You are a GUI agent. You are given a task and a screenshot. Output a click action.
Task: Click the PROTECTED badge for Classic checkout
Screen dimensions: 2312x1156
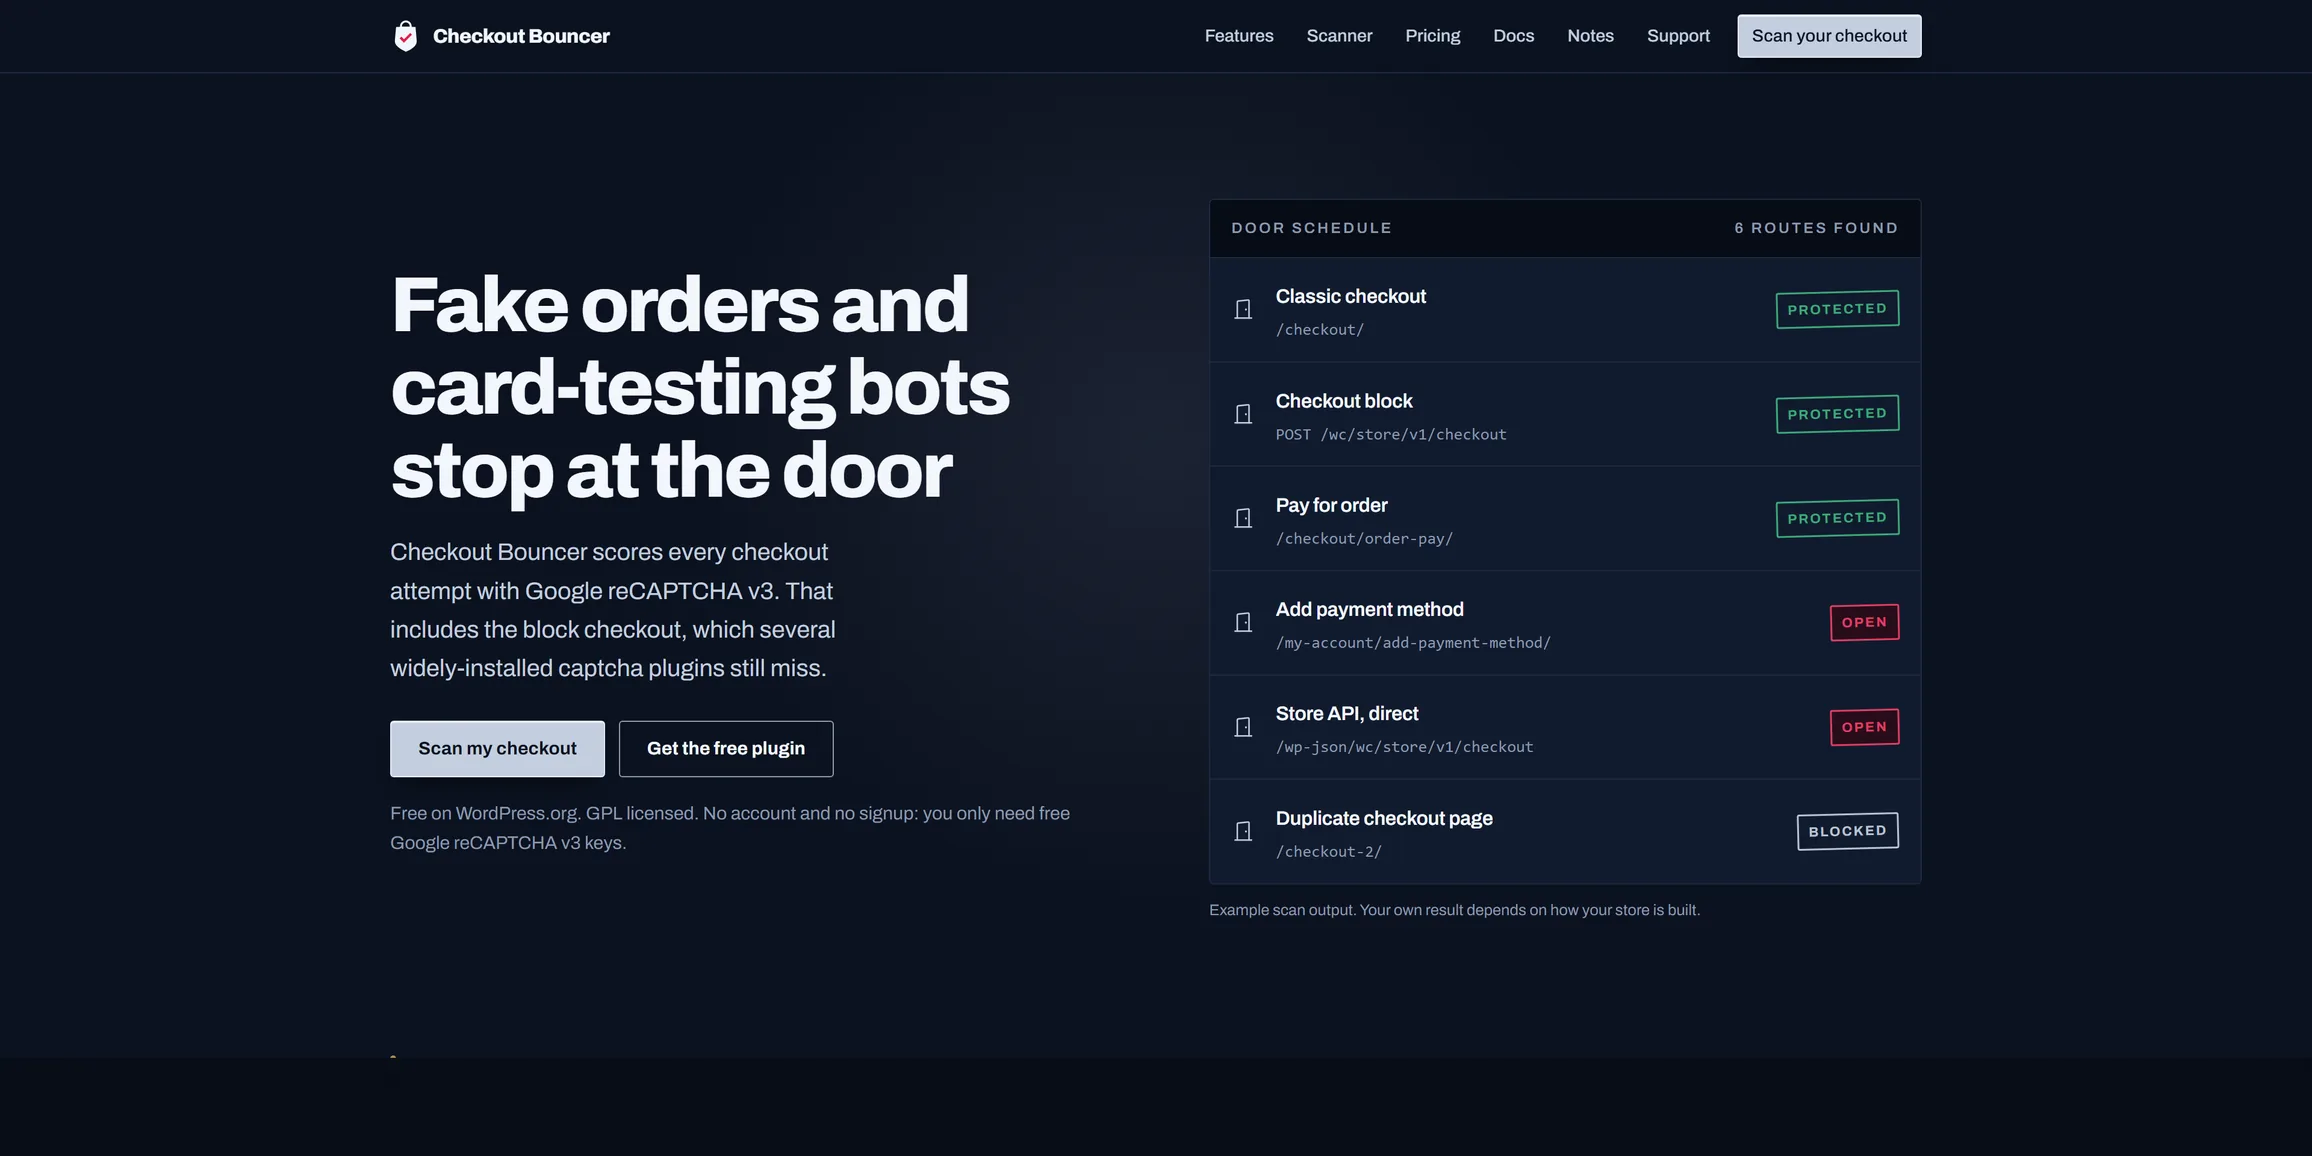coord(1837,309)
